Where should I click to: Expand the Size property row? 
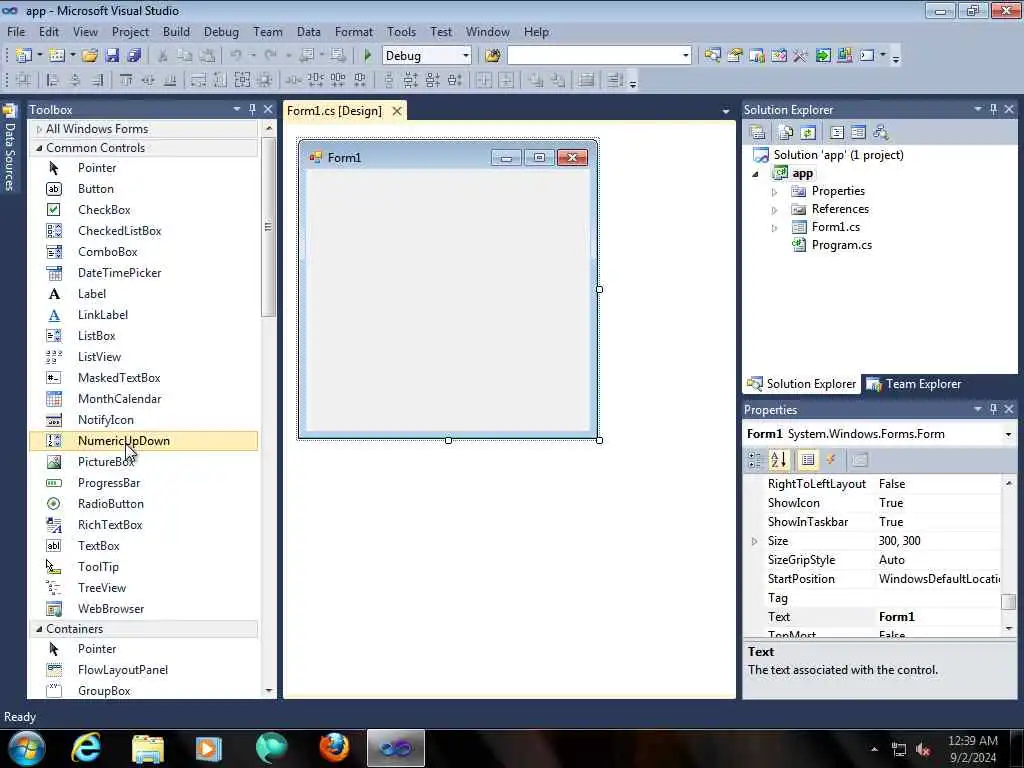754,541
